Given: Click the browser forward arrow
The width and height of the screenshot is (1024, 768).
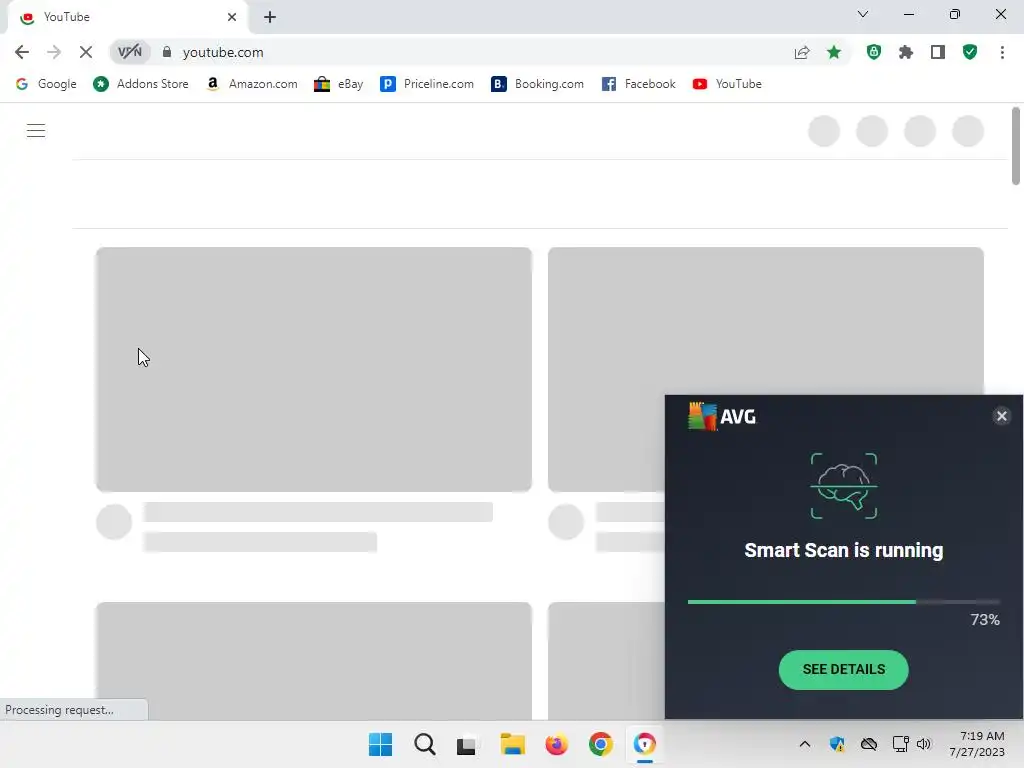Looking at the screenshot, I should 54,52.
